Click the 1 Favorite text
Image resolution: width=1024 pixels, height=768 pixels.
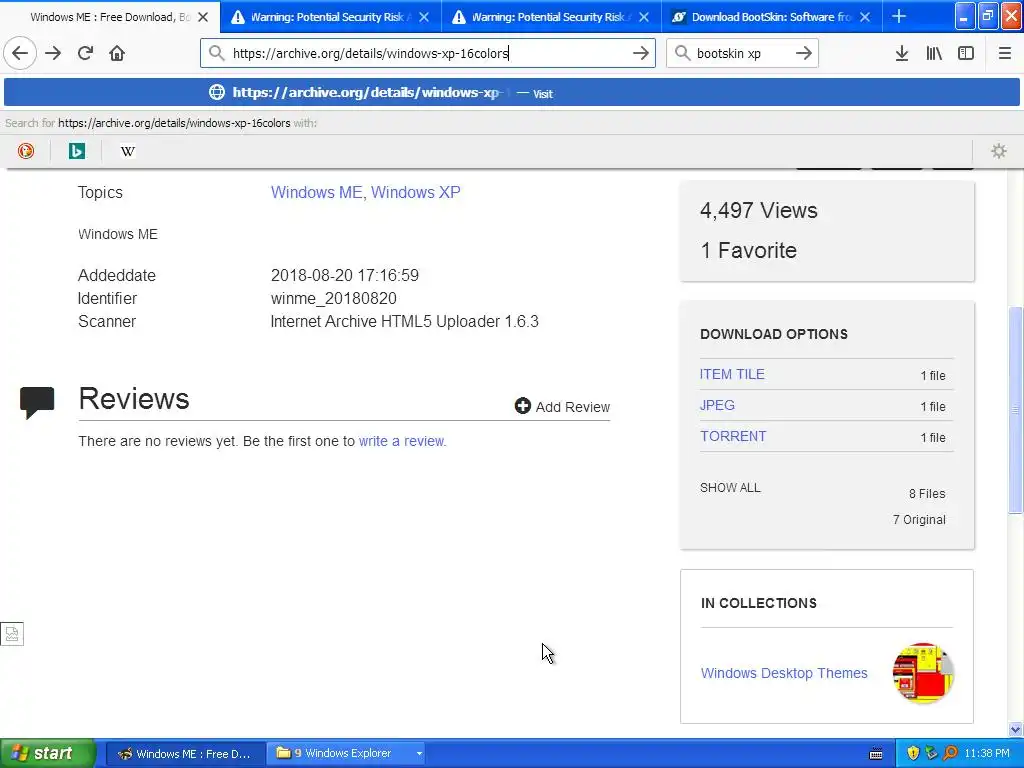[x=748, y=250]
